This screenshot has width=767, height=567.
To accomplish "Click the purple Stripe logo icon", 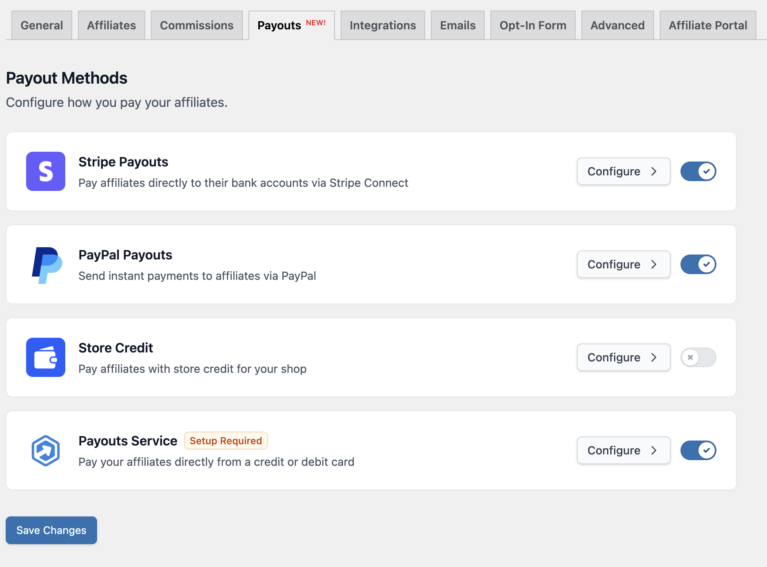I will 45,171.
